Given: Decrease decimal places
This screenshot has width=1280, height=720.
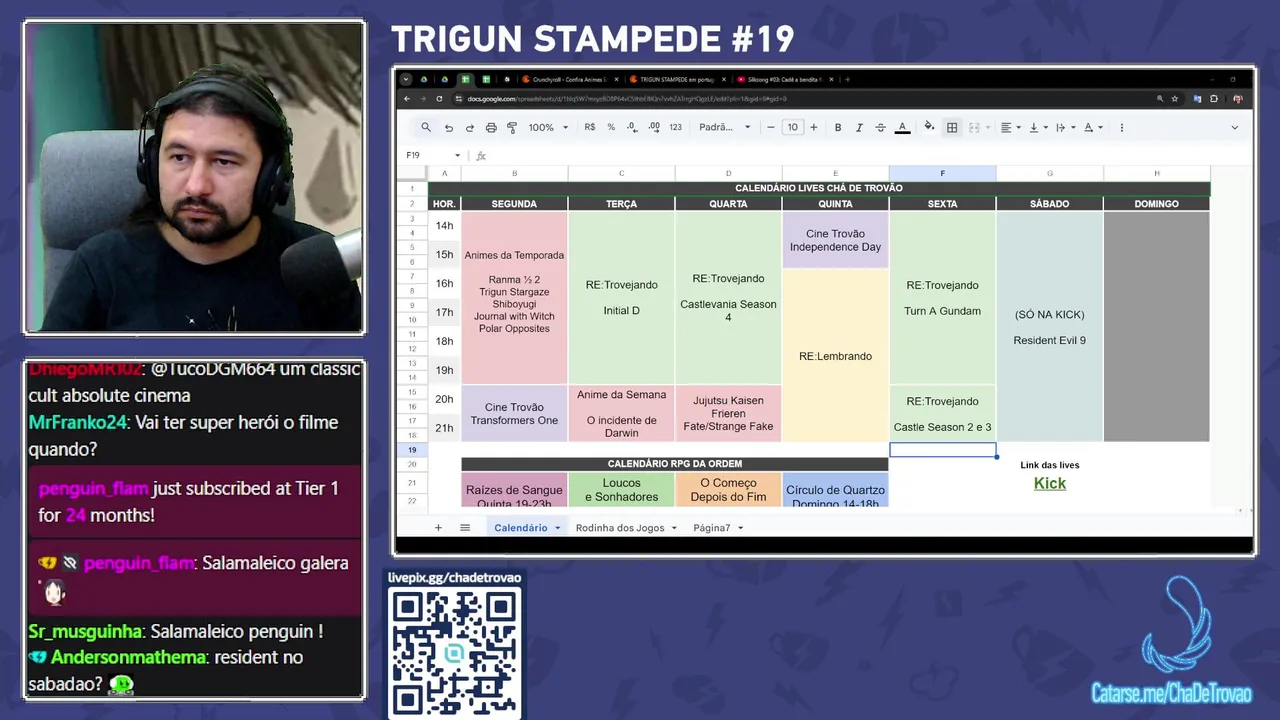Looking at the screenshot, I should [x=632, y=127].
